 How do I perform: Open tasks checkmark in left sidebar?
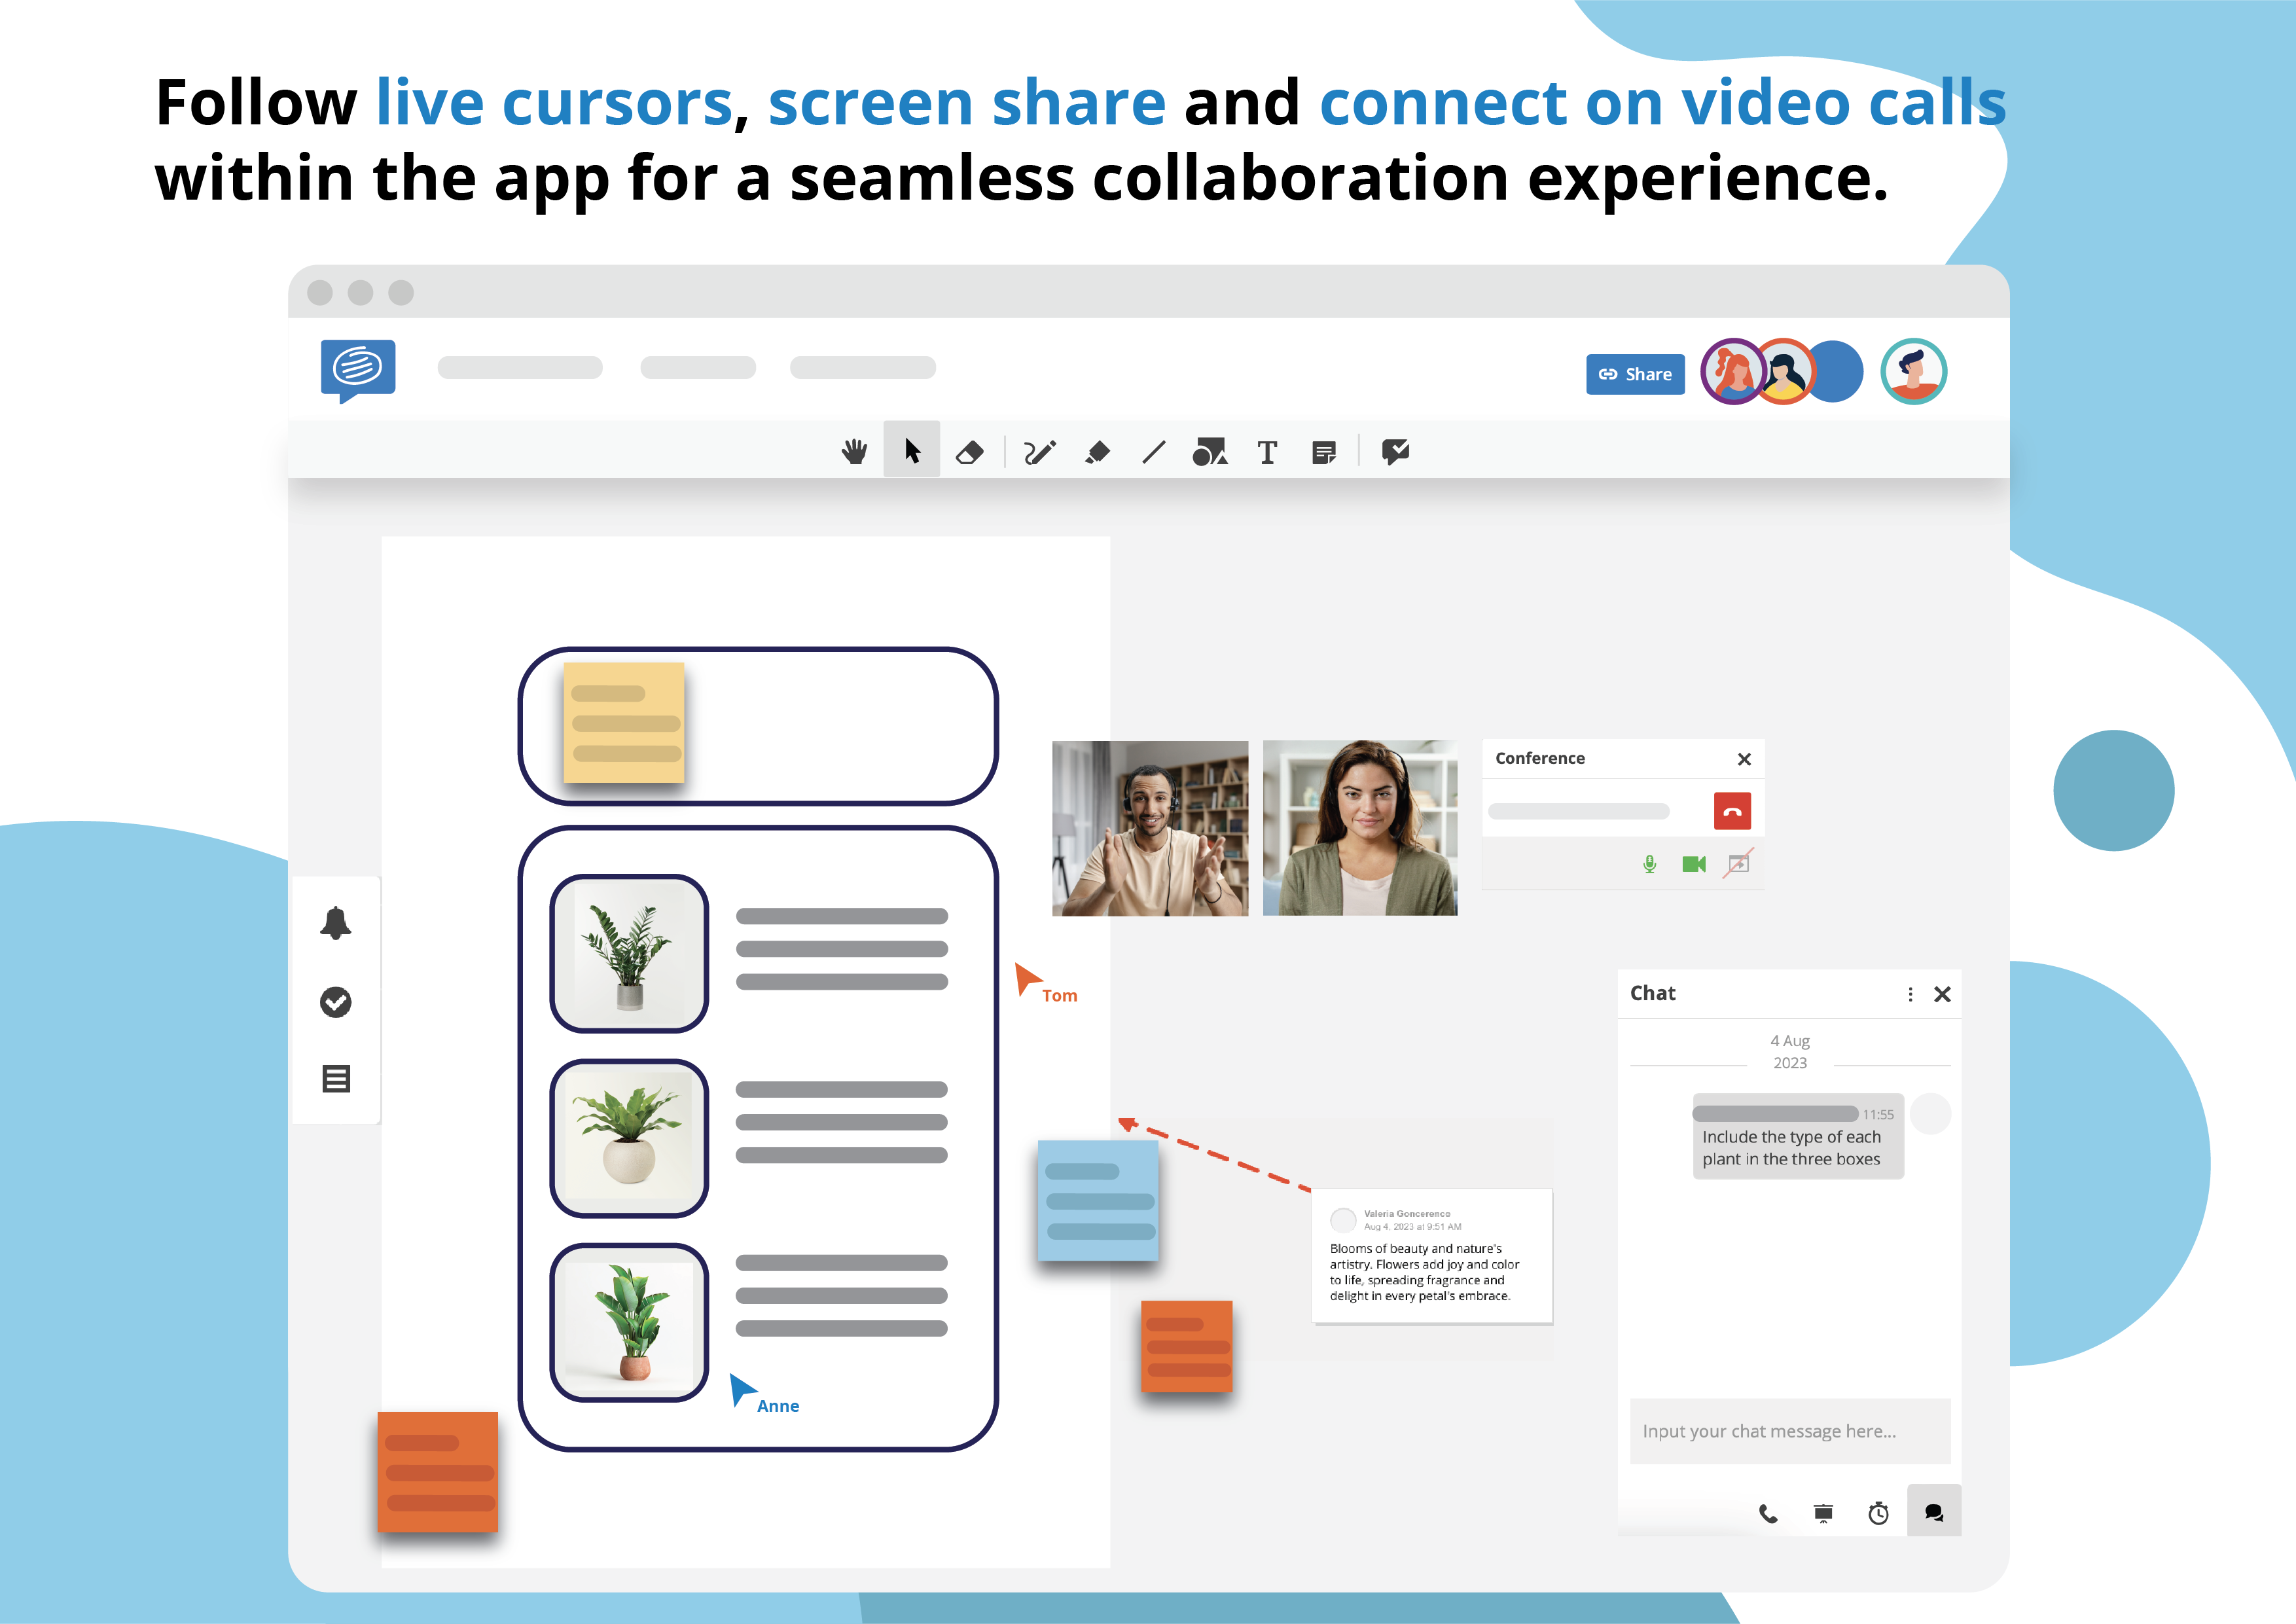coord(336,1002)
